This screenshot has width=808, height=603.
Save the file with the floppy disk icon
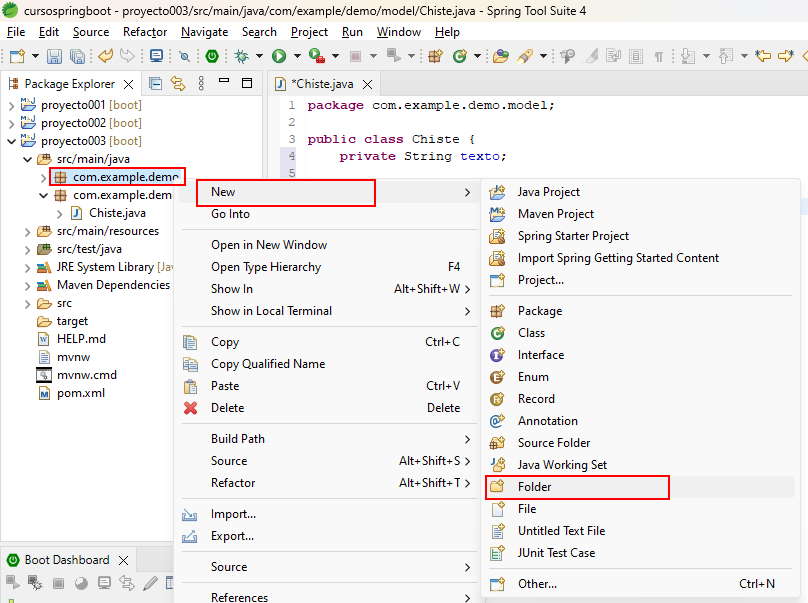pyautogui.click(x=54, y=56)
